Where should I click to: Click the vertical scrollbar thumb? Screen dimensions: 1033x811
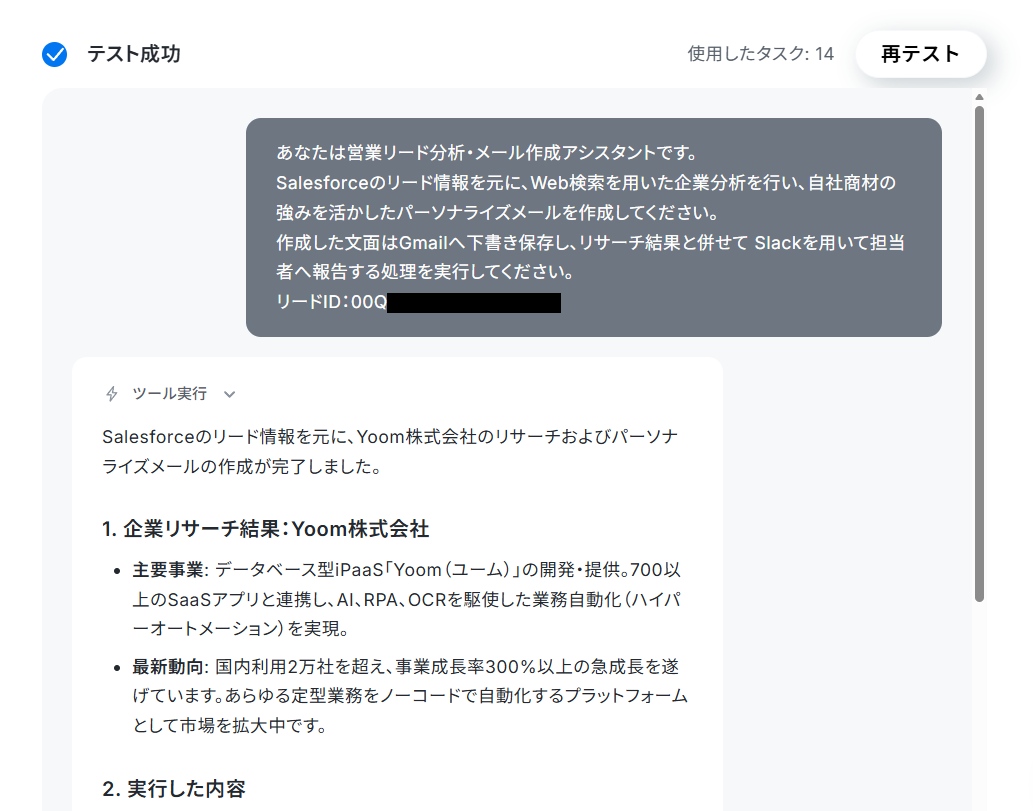[980, 354]
